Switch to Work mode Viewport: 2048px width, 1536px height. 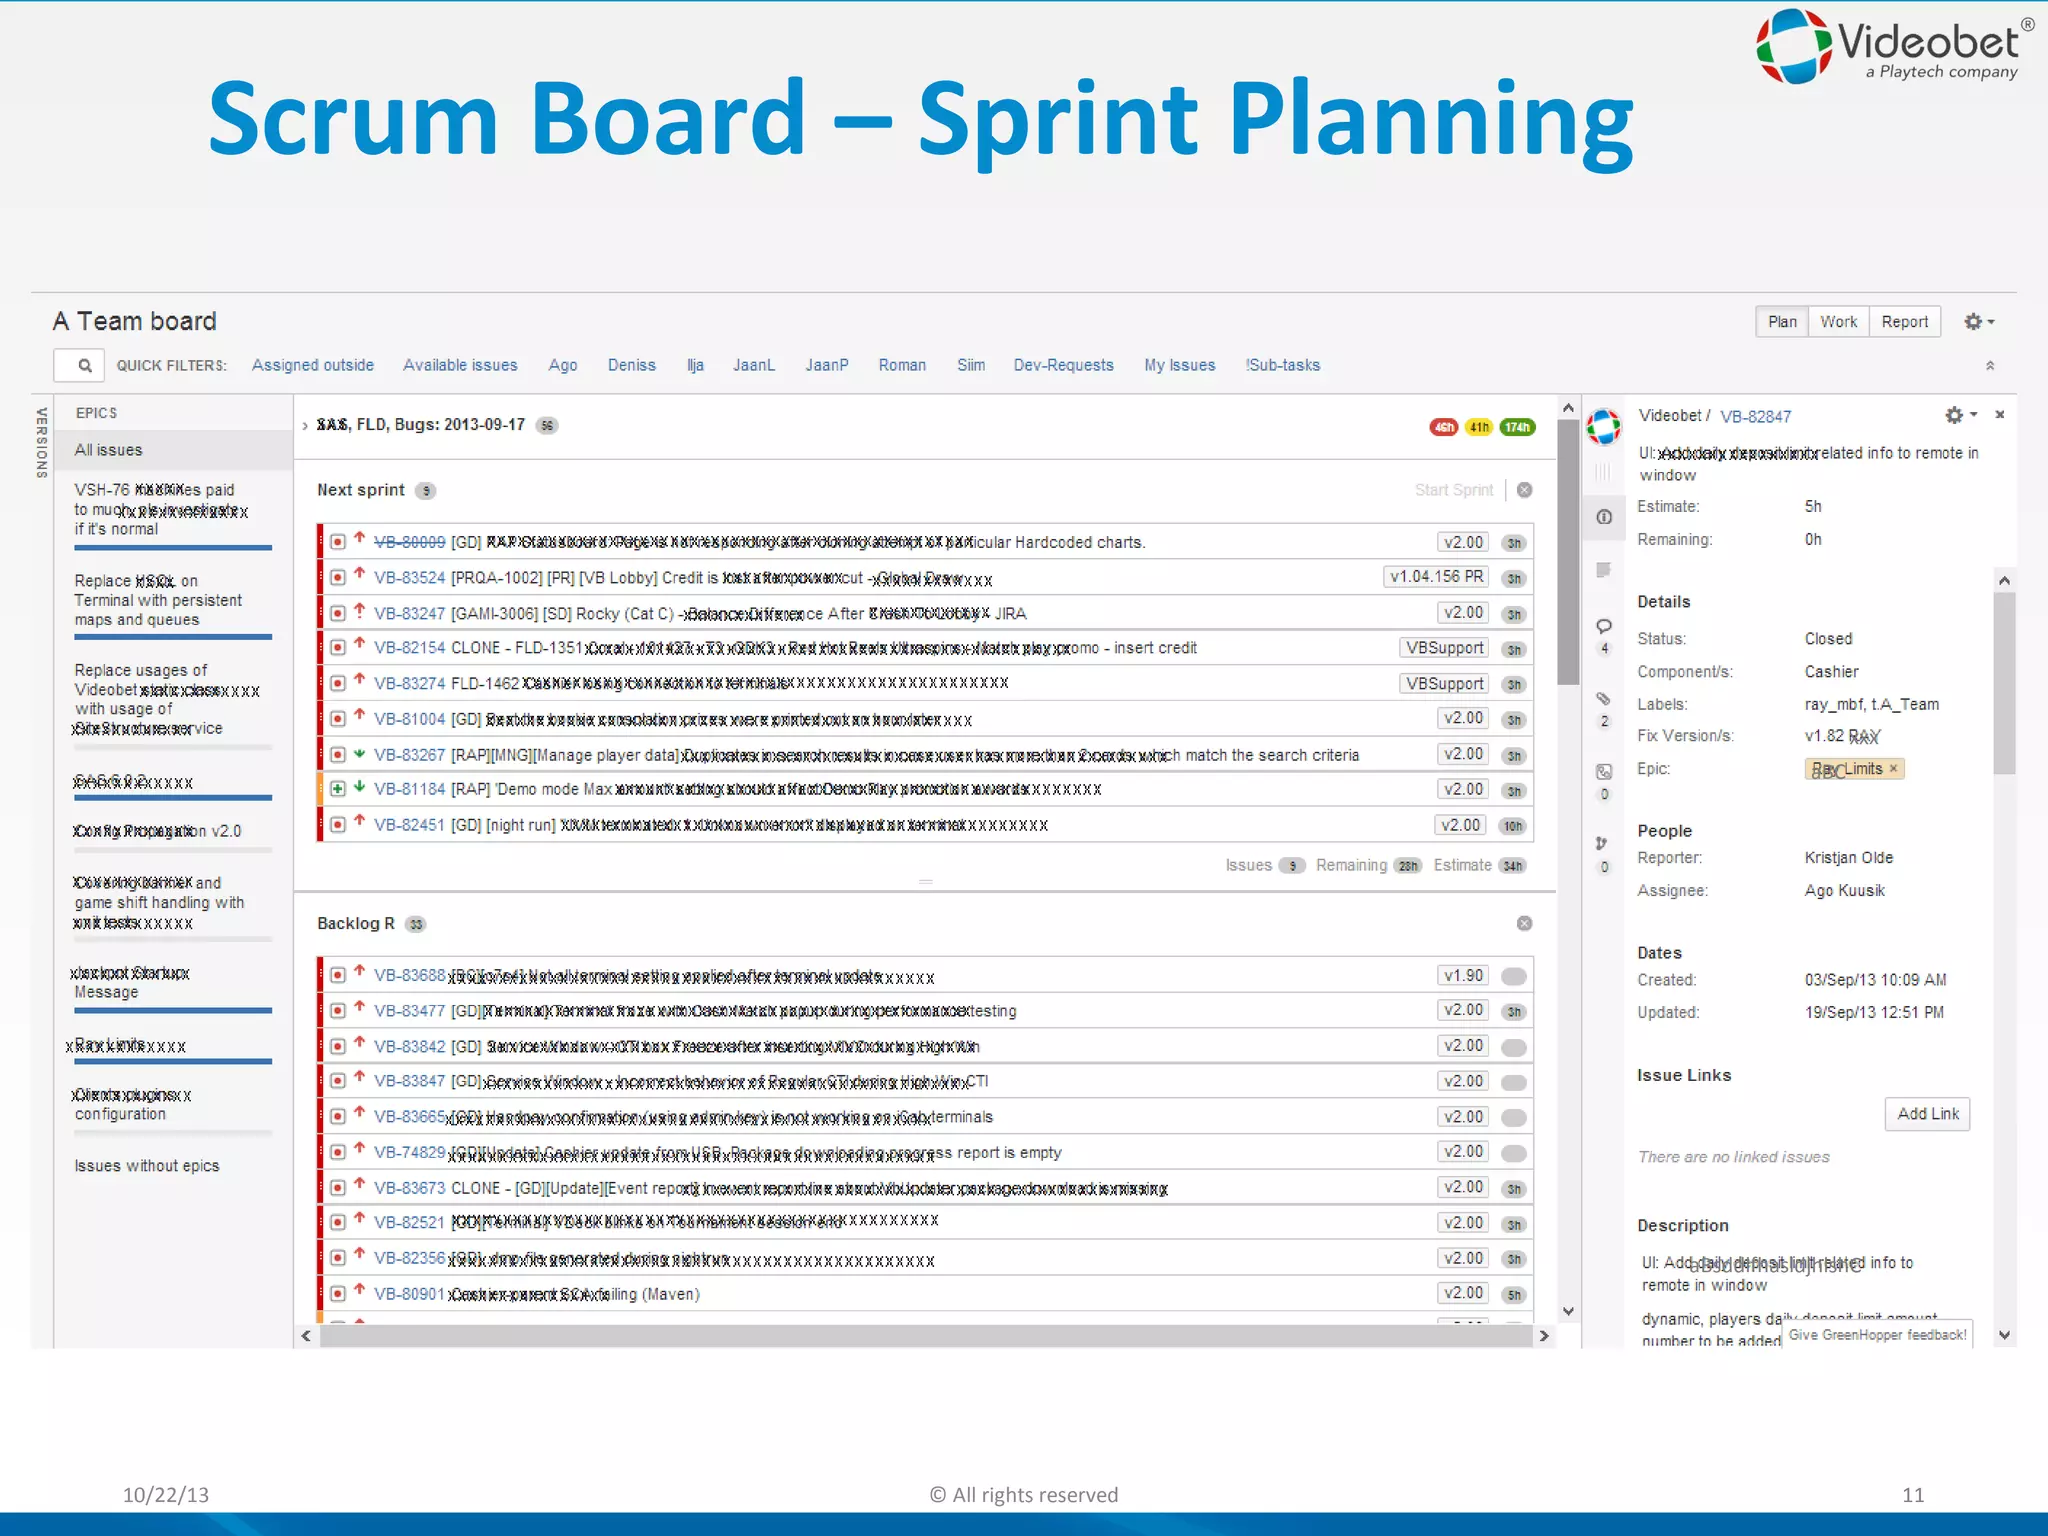[x=1838, y=322]
